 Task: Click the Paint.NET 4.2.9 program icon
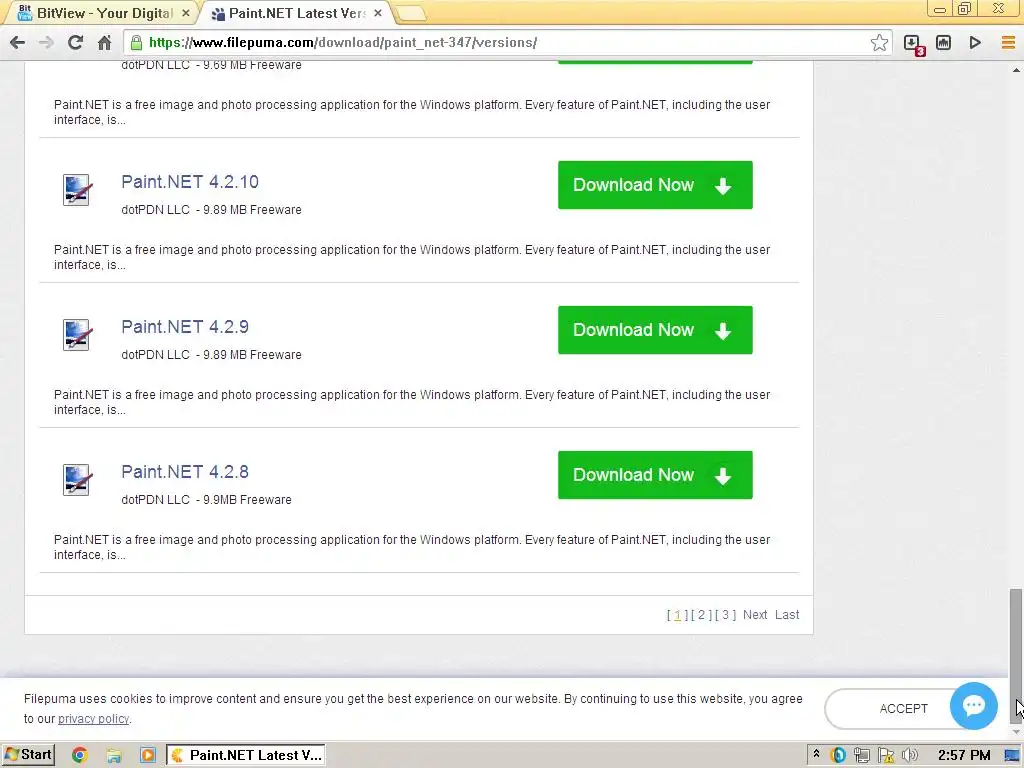click(77, 334)
